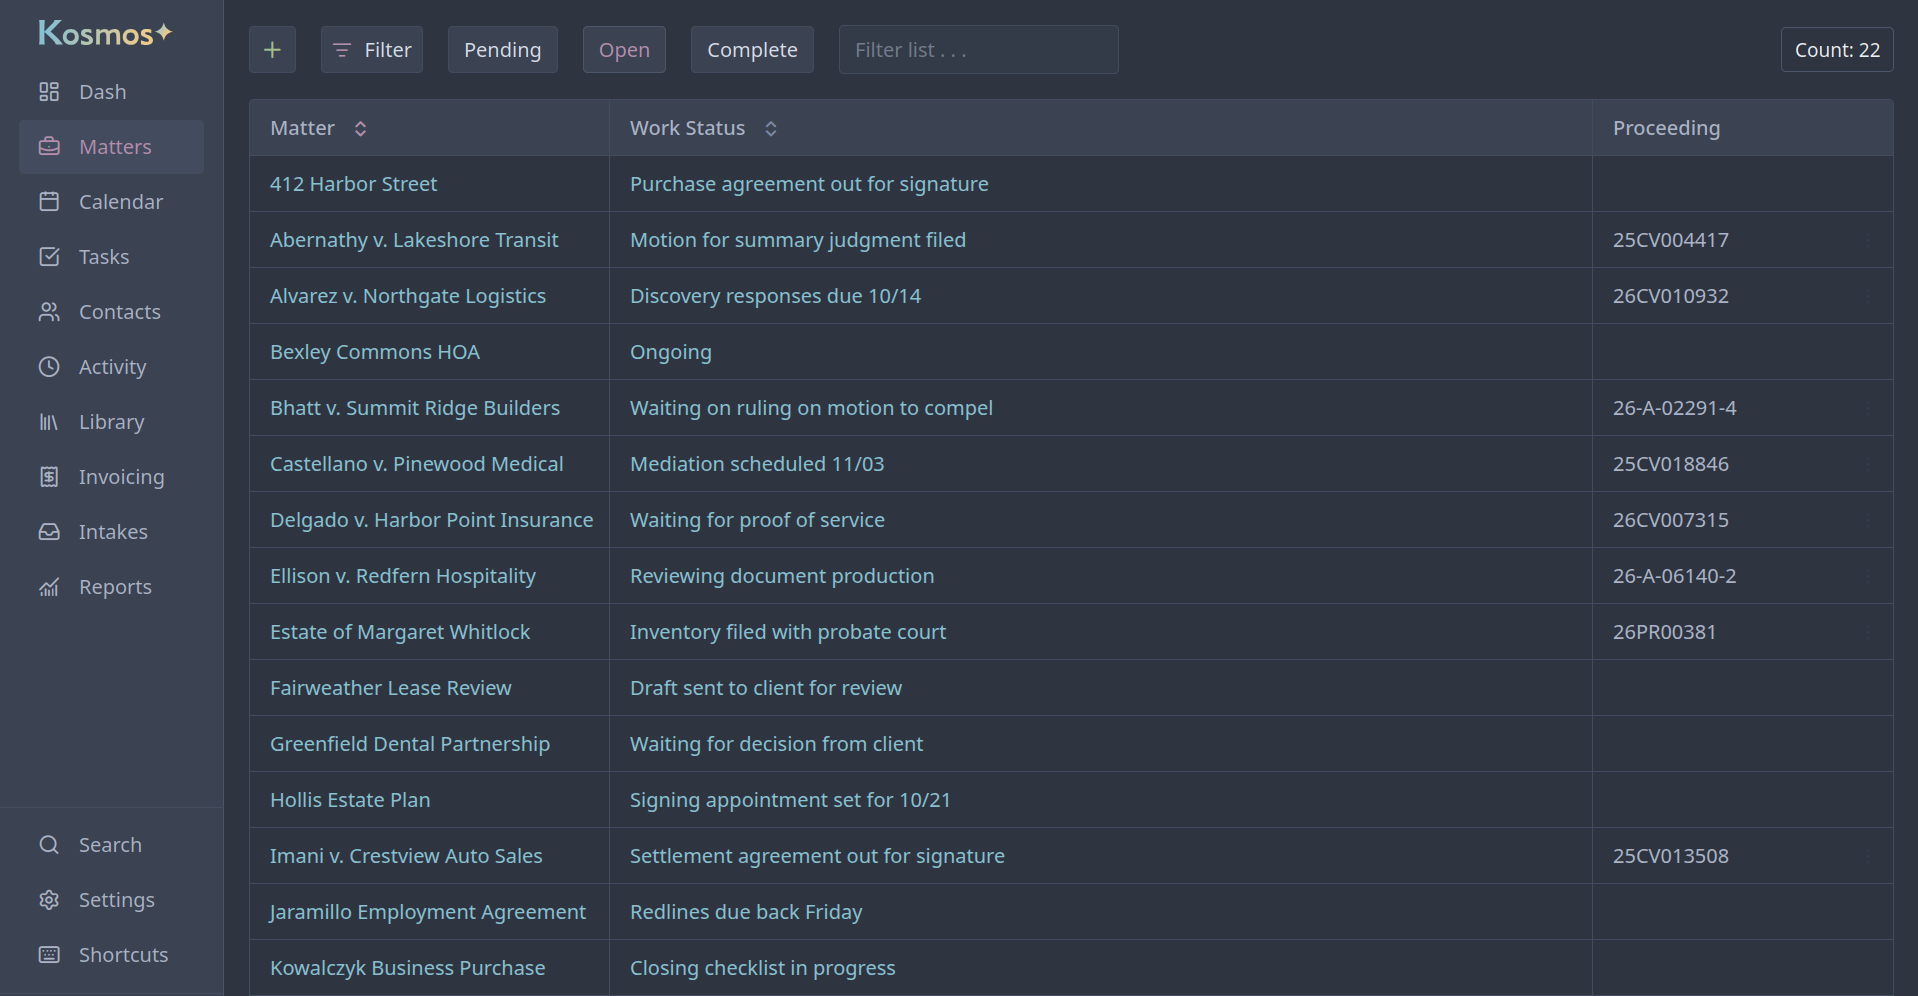Click the Shortcuts keyboard icon
Screen dimensions: 1918x996
(49, 955)
